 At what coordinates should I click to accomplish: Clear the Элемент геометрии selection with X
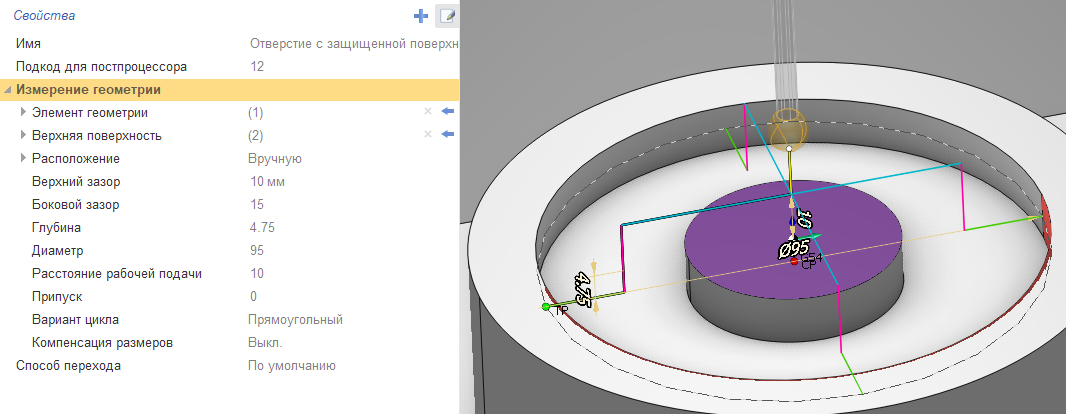point(427,112)
